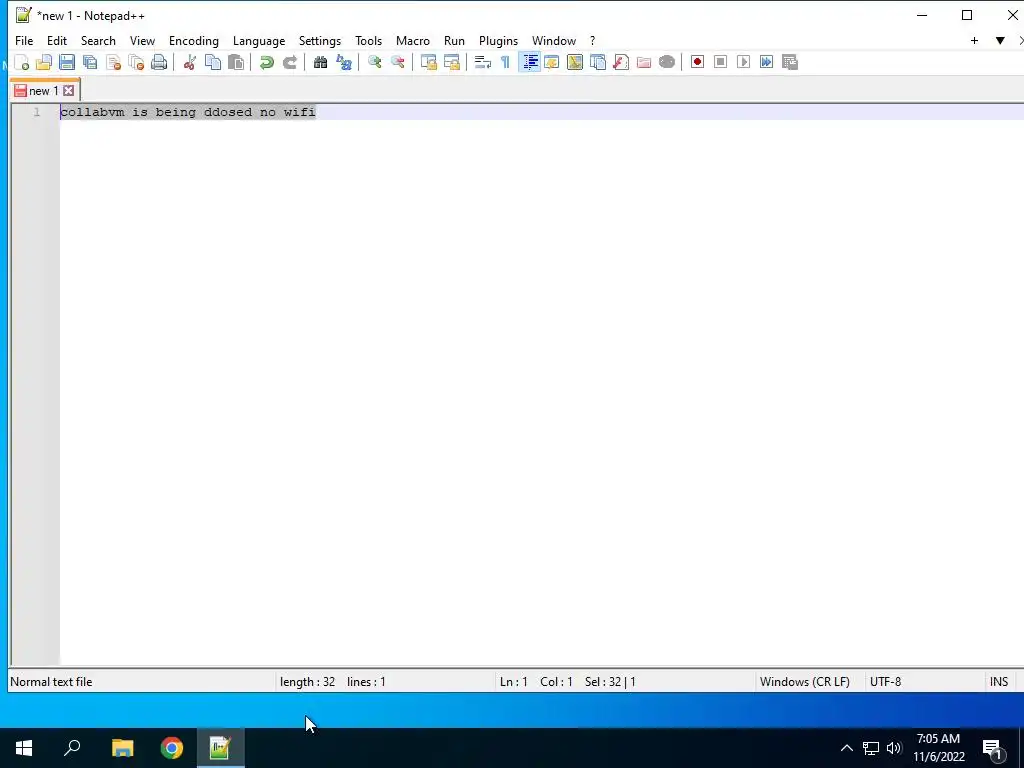
Task: Open the Search menu
Action: (98, 40)
